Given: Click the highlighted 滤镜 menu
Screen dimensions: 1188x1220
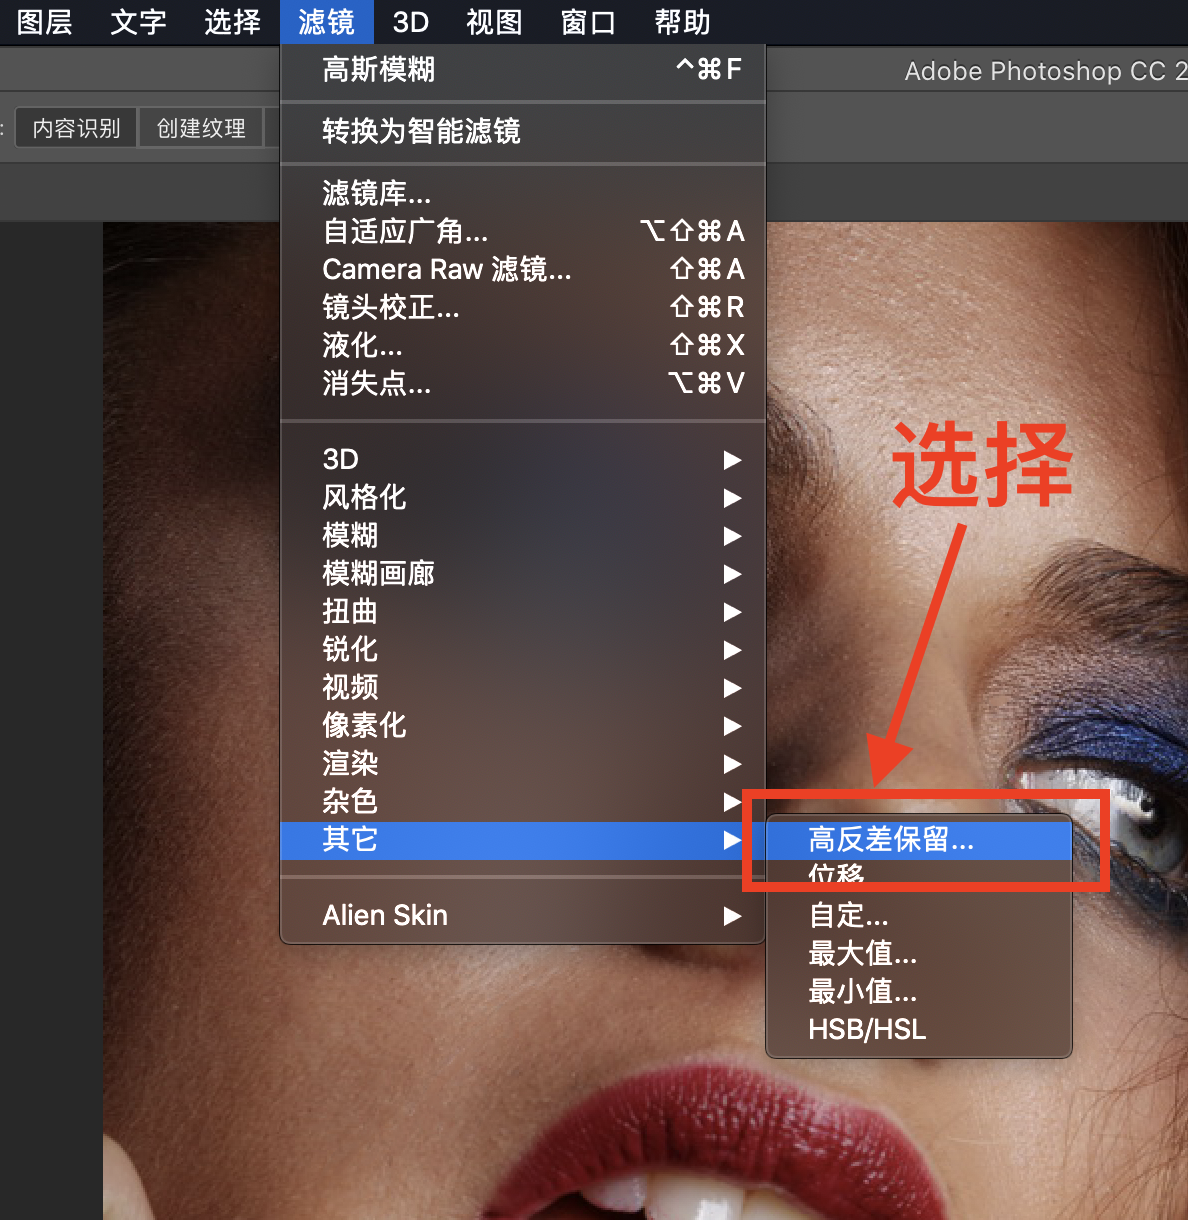Looking at the screenshot, I should click(x=327, y=22).
